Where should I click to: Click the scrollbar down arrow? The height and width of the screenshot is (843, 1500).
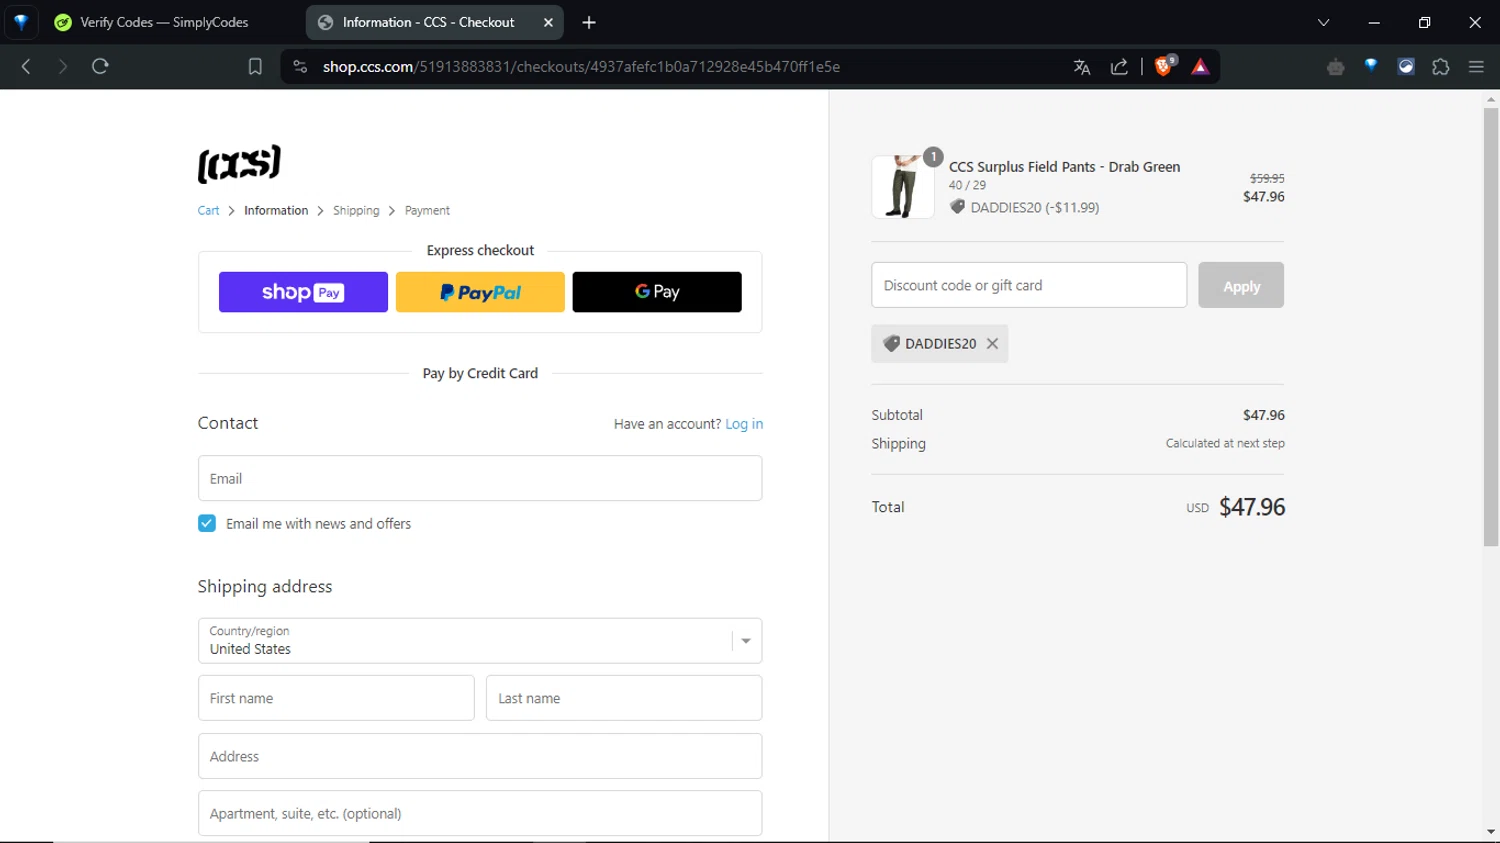[1491, 832]
